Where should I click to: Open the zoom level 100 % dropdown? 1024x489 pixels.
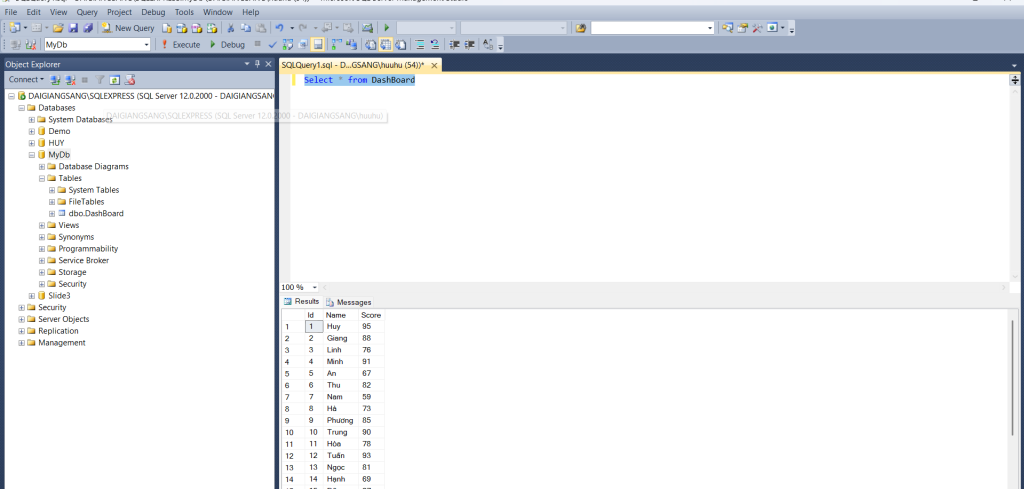click(315, 287)
